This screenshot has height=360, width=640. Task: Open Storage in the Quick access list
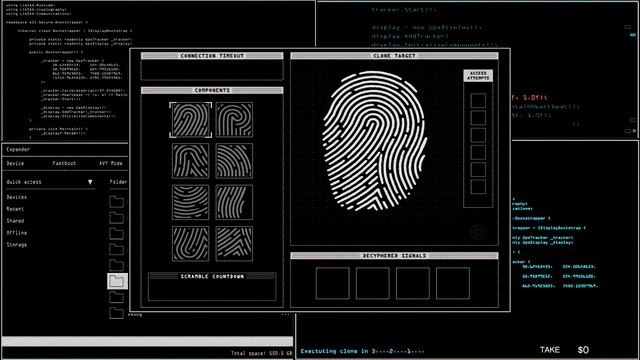17,245
